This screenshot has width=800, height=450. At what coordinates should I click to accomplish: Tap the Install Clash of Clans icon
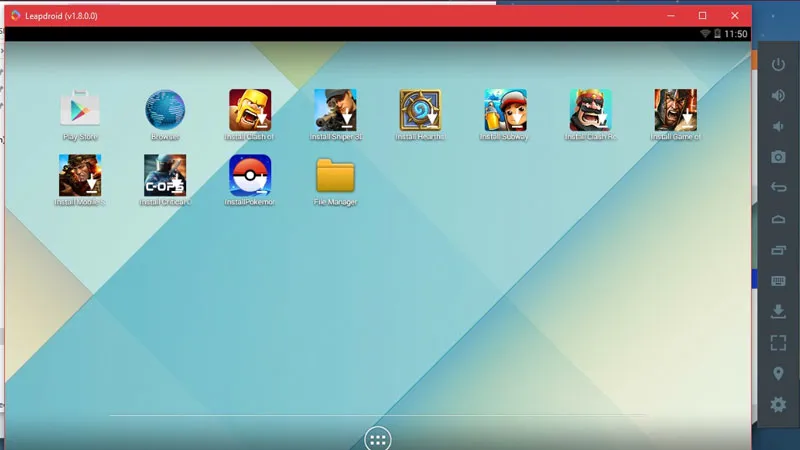[x=250, y=110]
